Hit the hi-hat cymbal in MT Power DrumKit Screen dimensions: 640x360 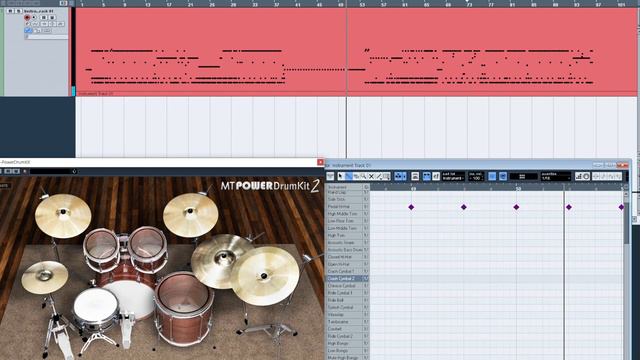click(44, 277)
